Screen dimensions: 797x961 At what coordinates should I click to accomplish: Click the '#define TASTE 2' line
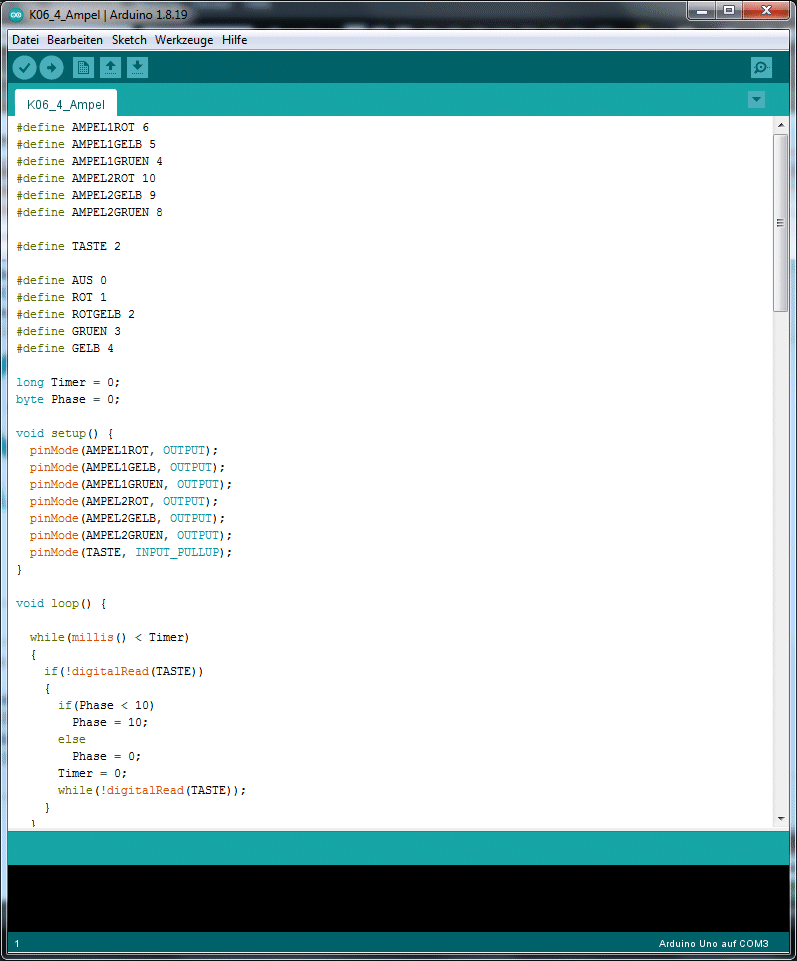68,246
